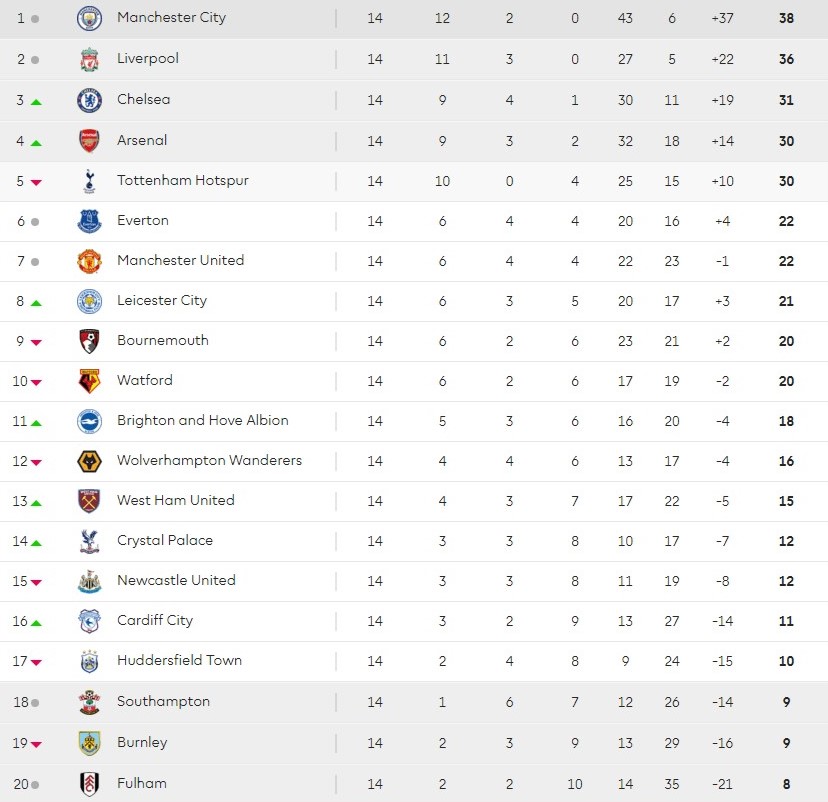Viewport: 828px width, 802px height.
Task: Click the Watford club badge
Action: (x=90, y=381)
